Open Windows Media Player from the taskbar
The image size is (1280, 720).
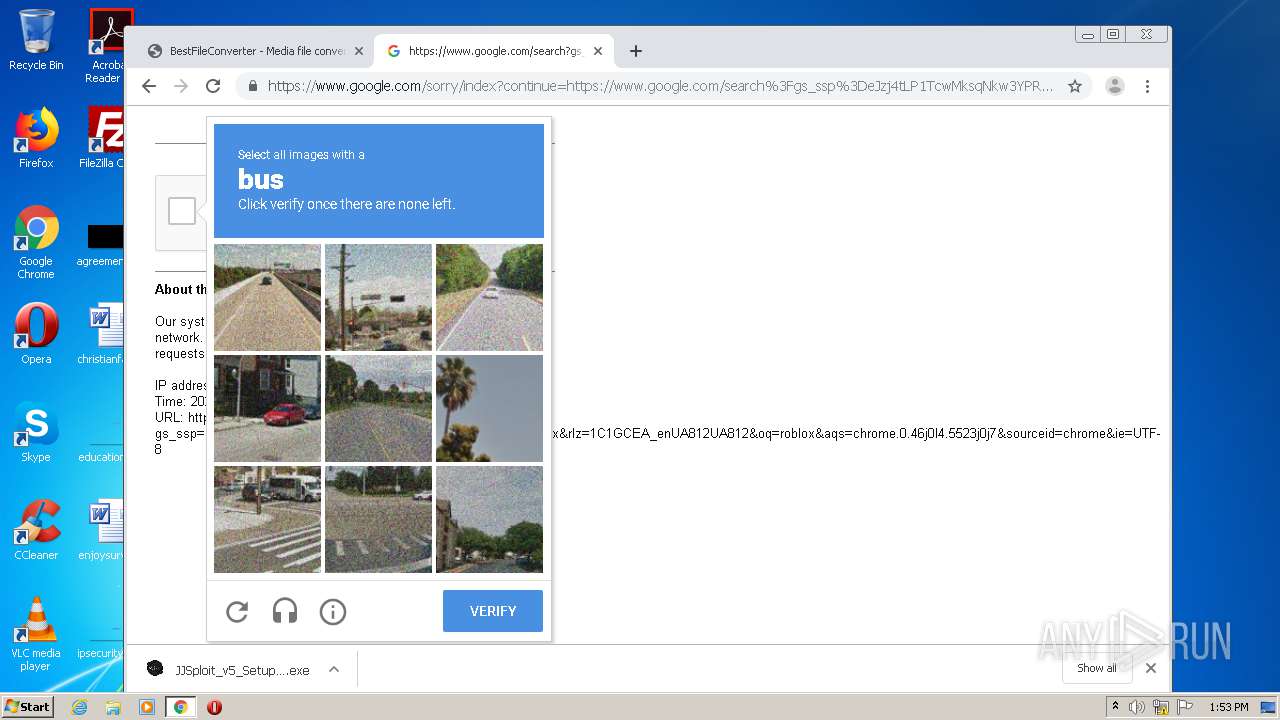tap(147, 707)
